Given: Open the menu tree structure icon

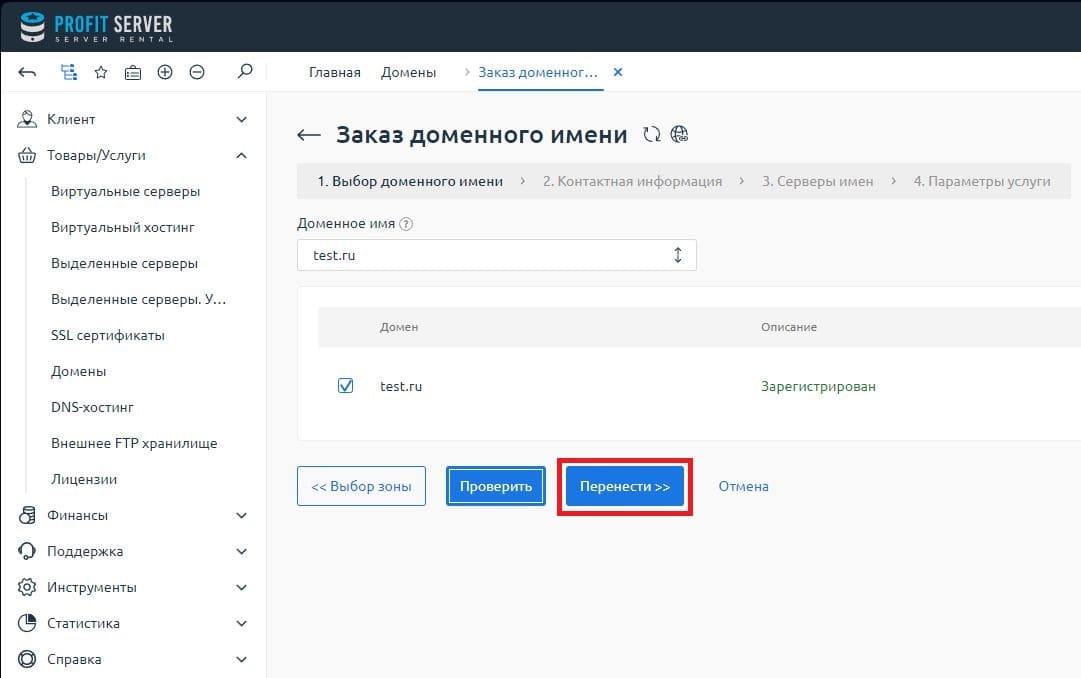Looking at the screenshot, I should coord(68,72).
